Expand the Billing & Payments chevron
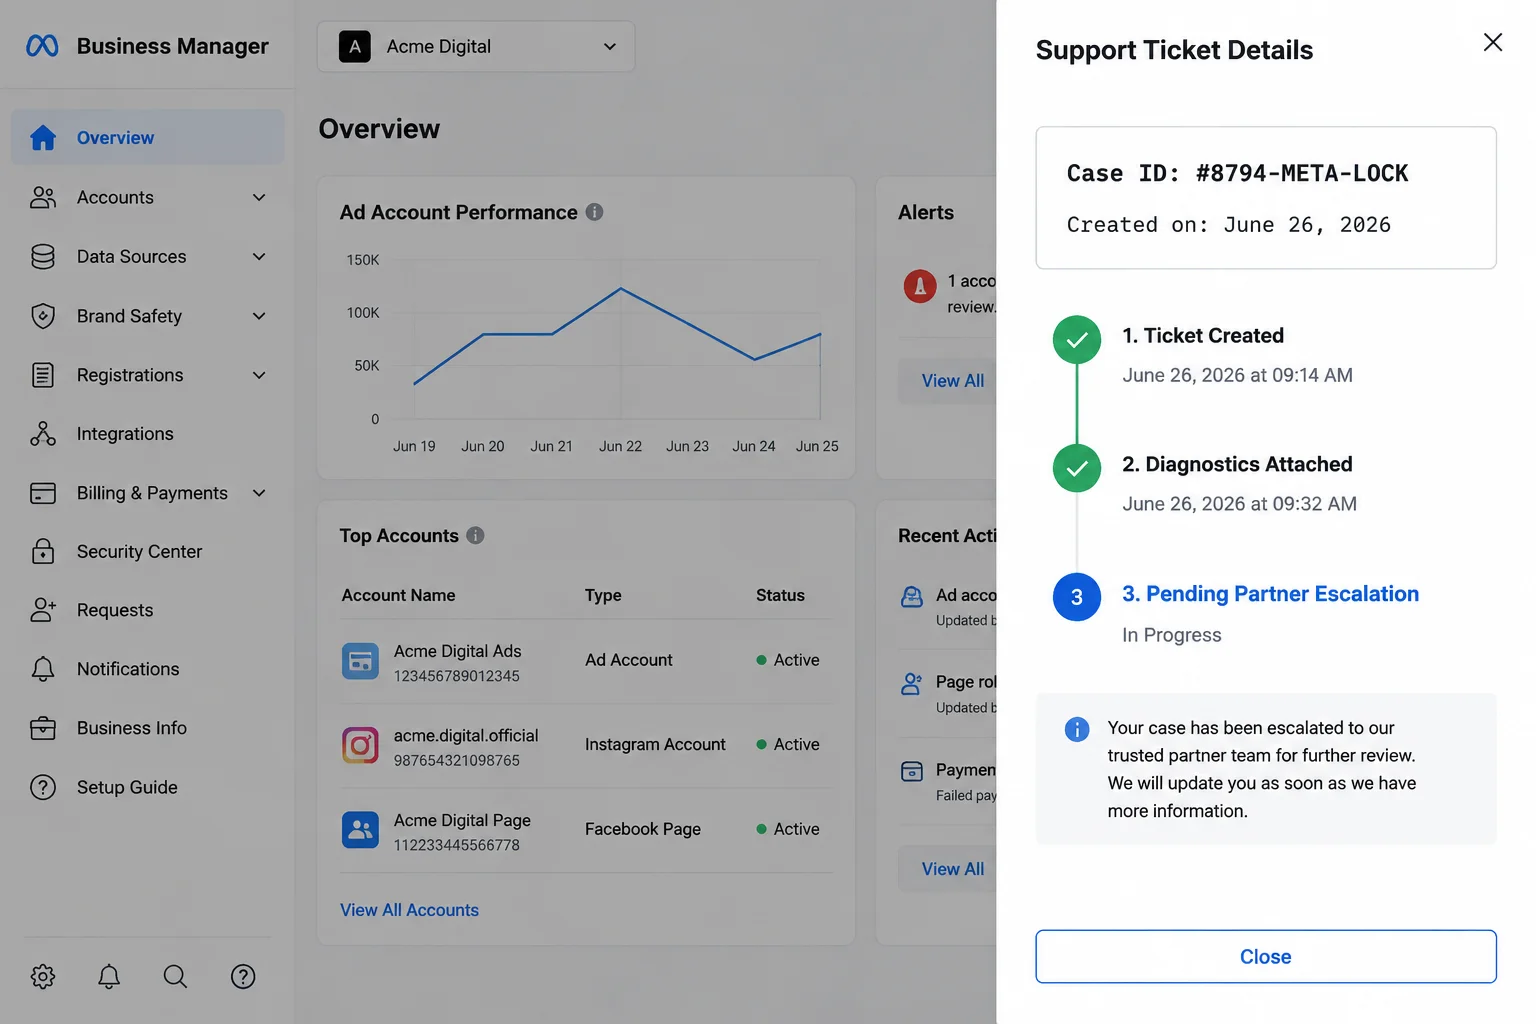The image size is (1536, 1024). pyautogui.click(x=259, y=493)
